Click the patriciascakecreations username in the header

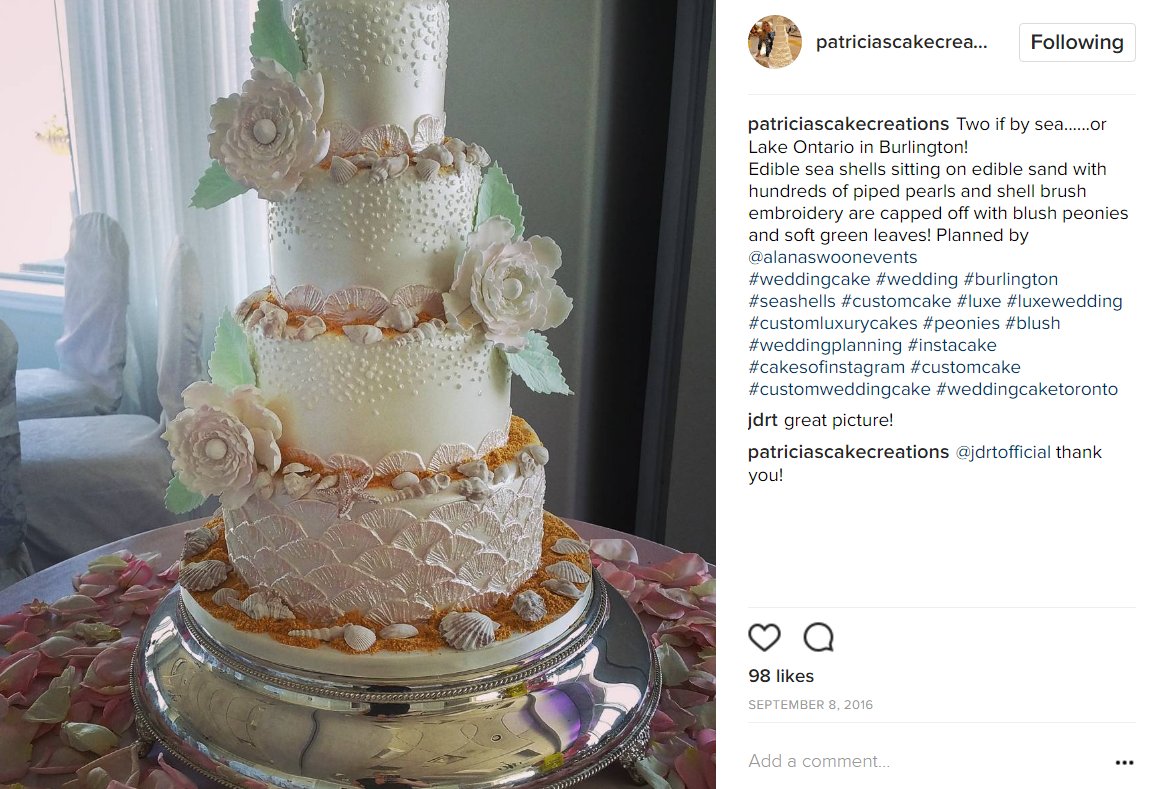point(901,42)
